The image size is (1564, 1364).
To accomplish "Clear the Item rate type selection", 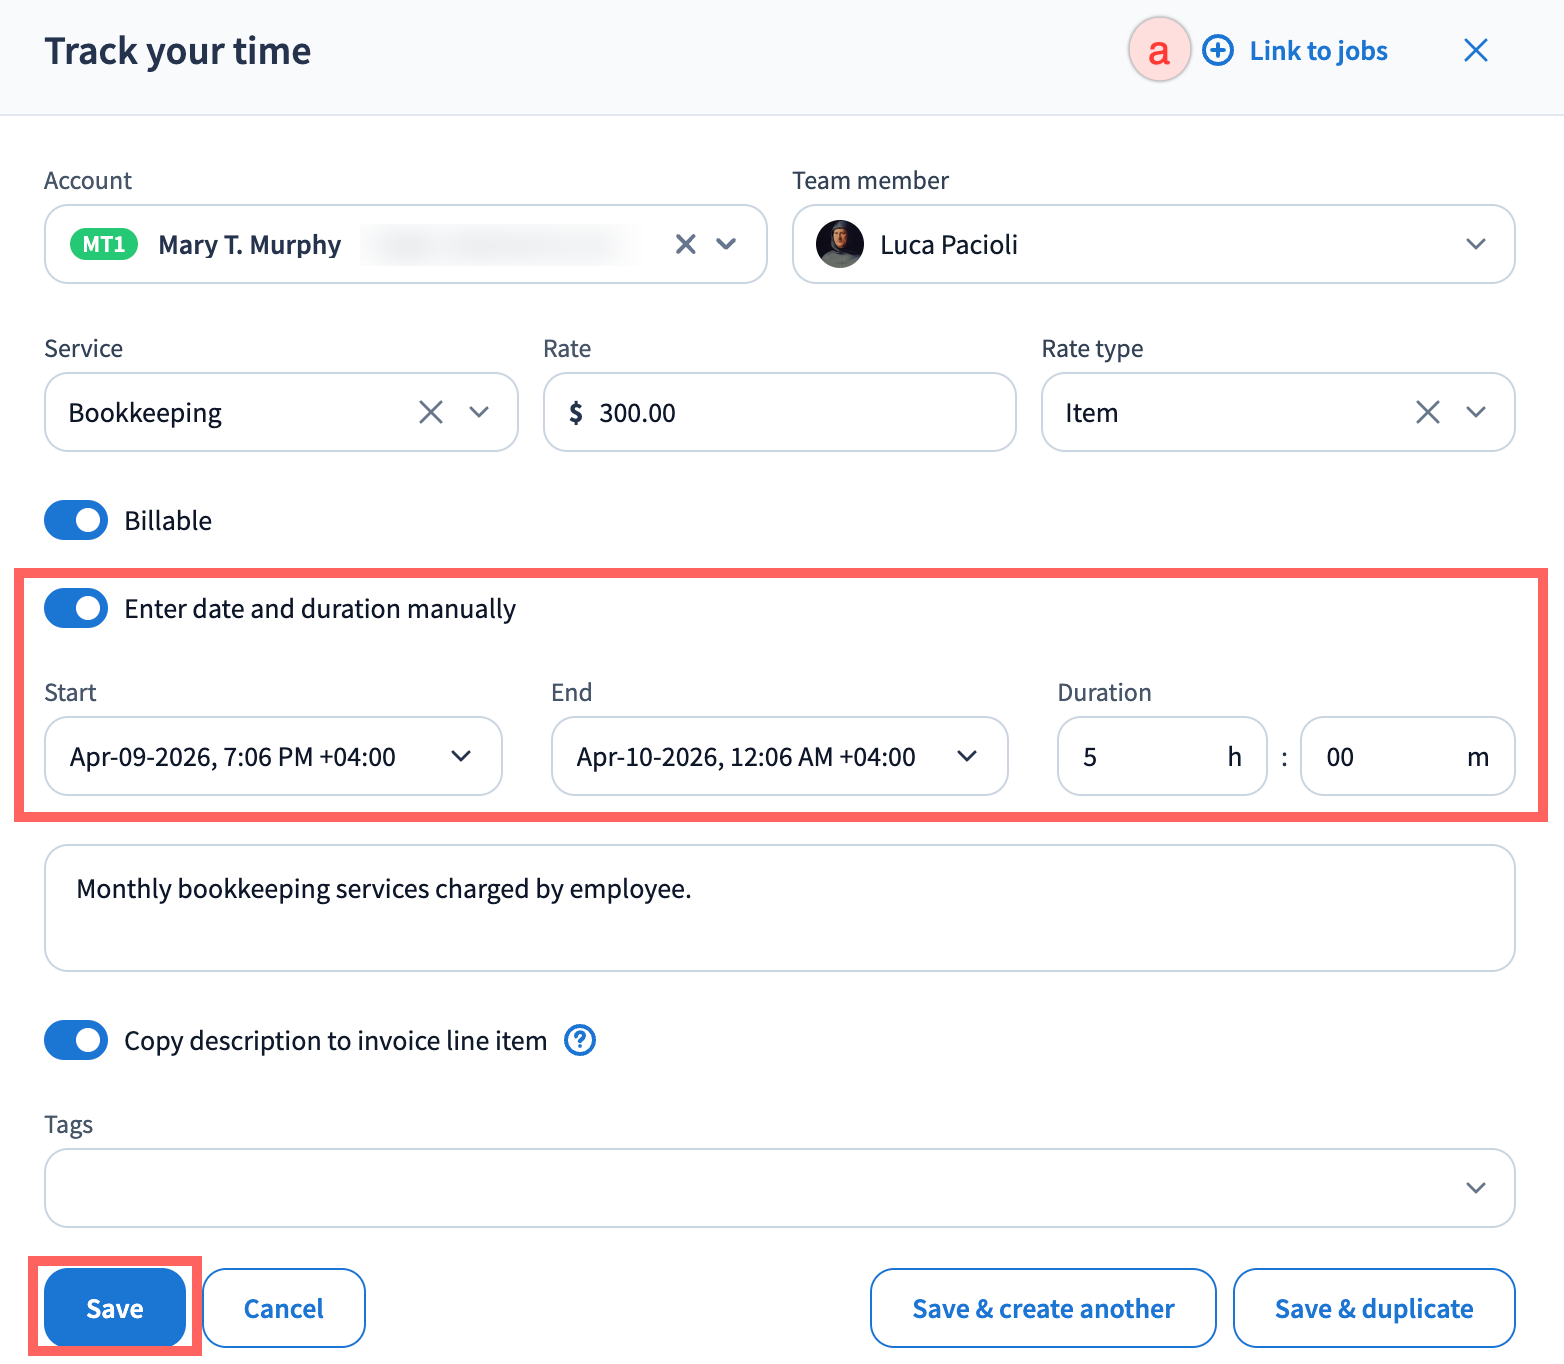I will [1428, 412].
